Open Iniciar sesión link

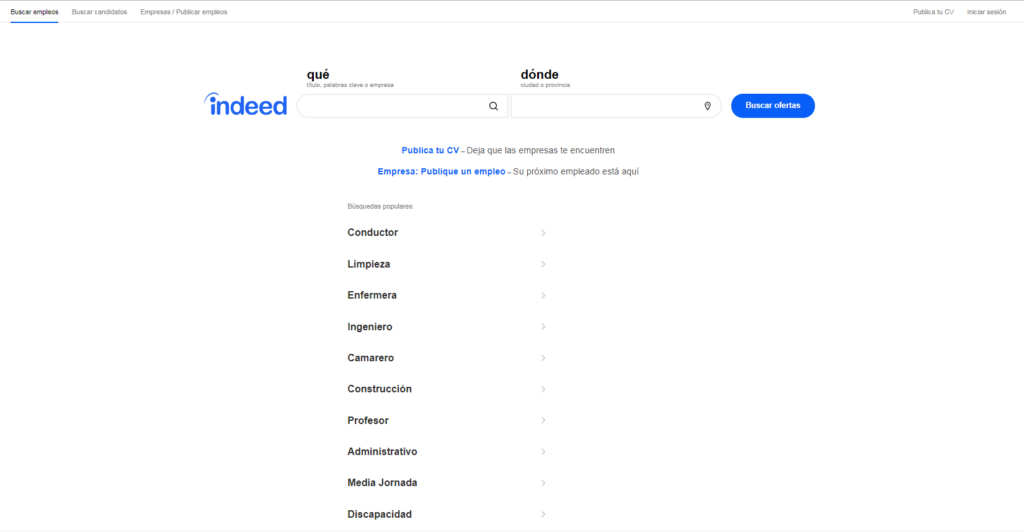(x=986, y=12)
